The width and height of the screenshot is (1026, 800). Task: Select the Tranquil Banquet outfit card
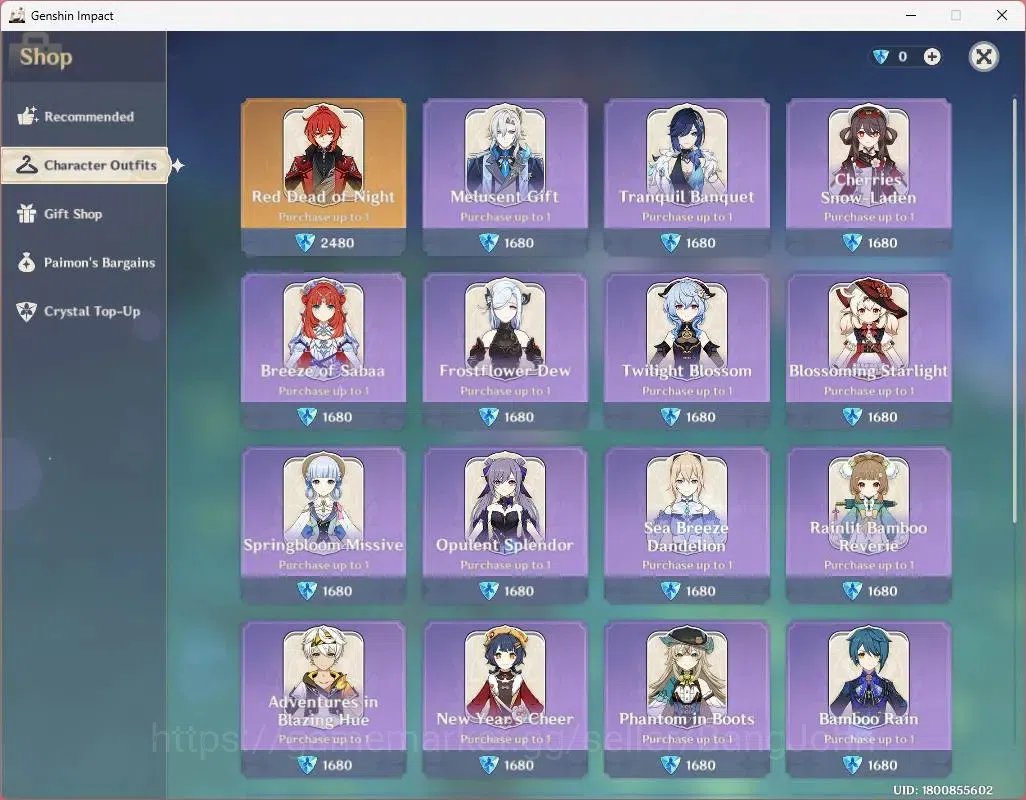pos(686,177)
